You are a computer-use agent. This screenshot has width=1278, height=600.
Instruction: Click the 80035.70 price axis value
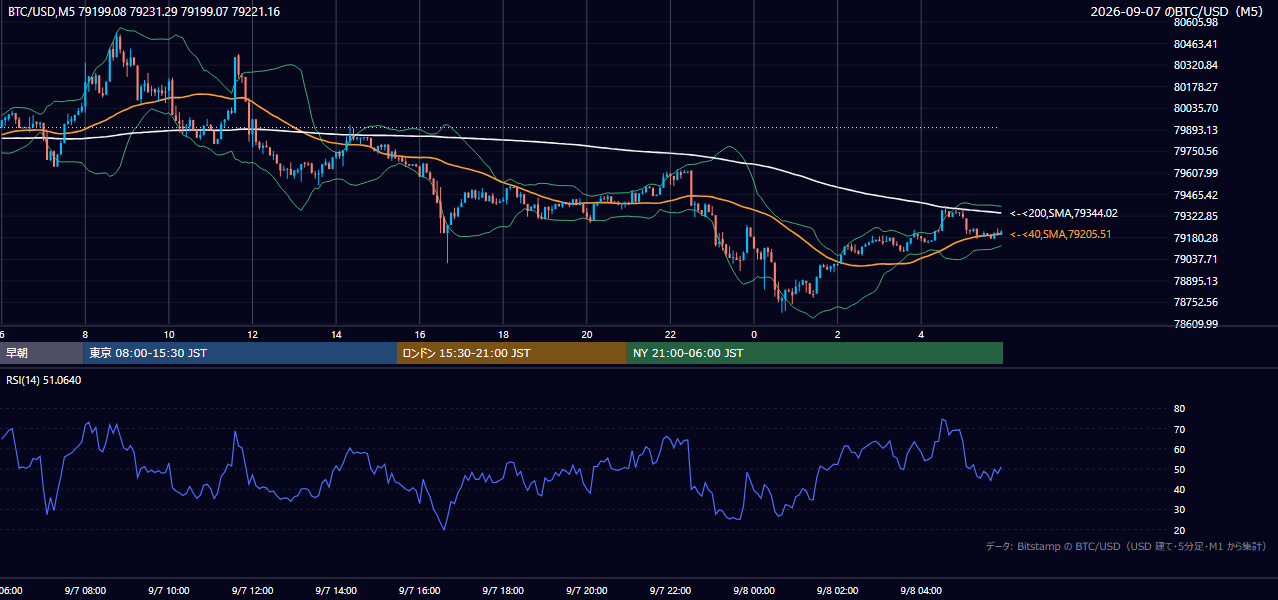click(x=1196, y=108)
